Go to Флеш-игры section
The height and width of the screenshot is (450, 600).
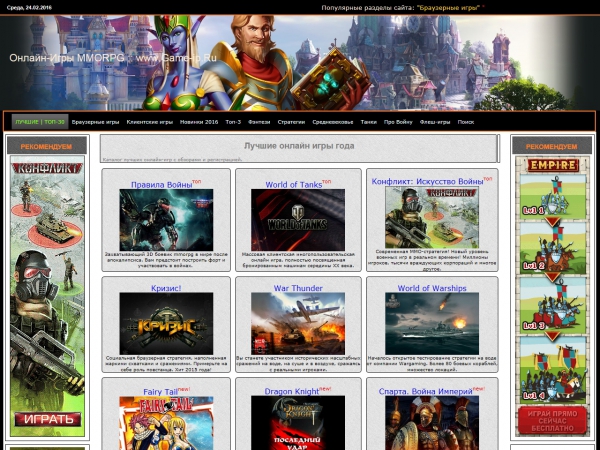pos(435,122)
